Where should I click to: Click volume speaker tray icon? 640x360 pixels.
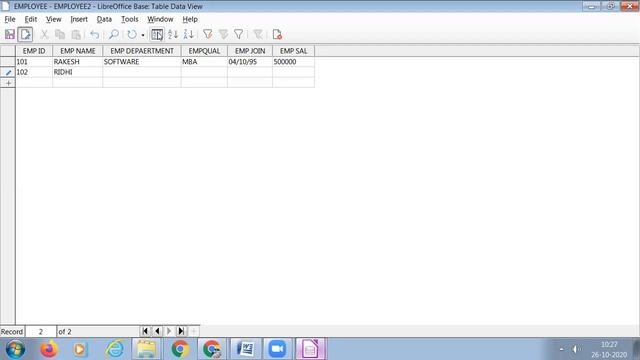click(x=576, y=349)
